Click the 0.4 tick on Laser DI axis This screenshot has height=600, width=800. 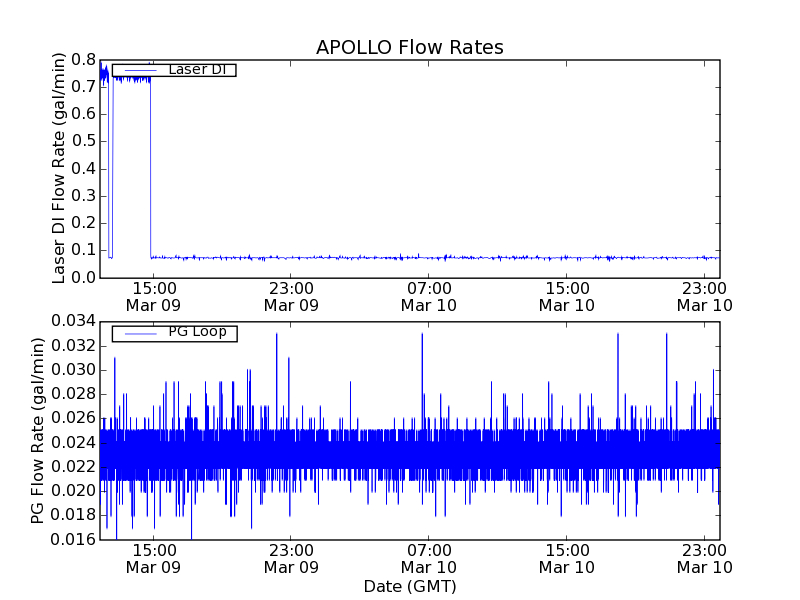[82, 168]
